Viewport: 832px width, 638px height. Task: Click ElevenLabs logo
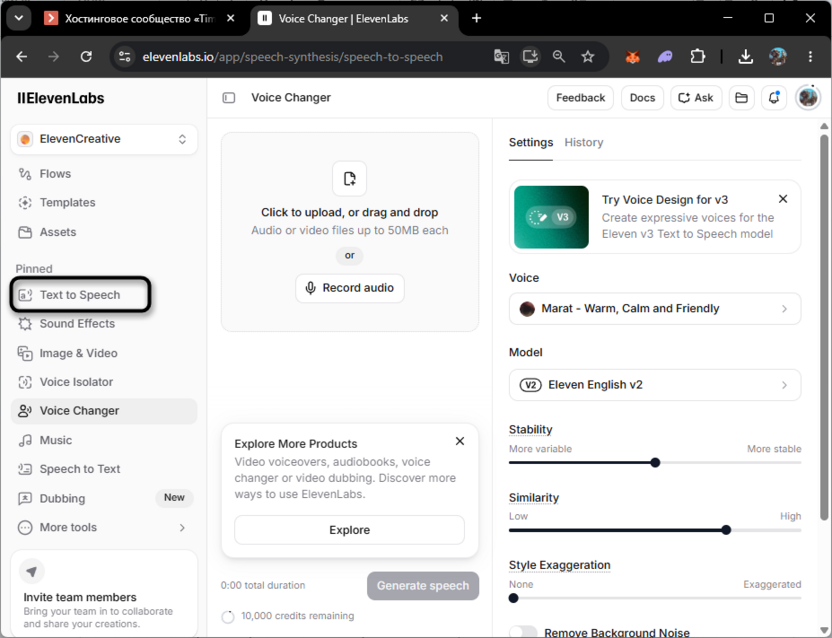(x=60, y=98)
